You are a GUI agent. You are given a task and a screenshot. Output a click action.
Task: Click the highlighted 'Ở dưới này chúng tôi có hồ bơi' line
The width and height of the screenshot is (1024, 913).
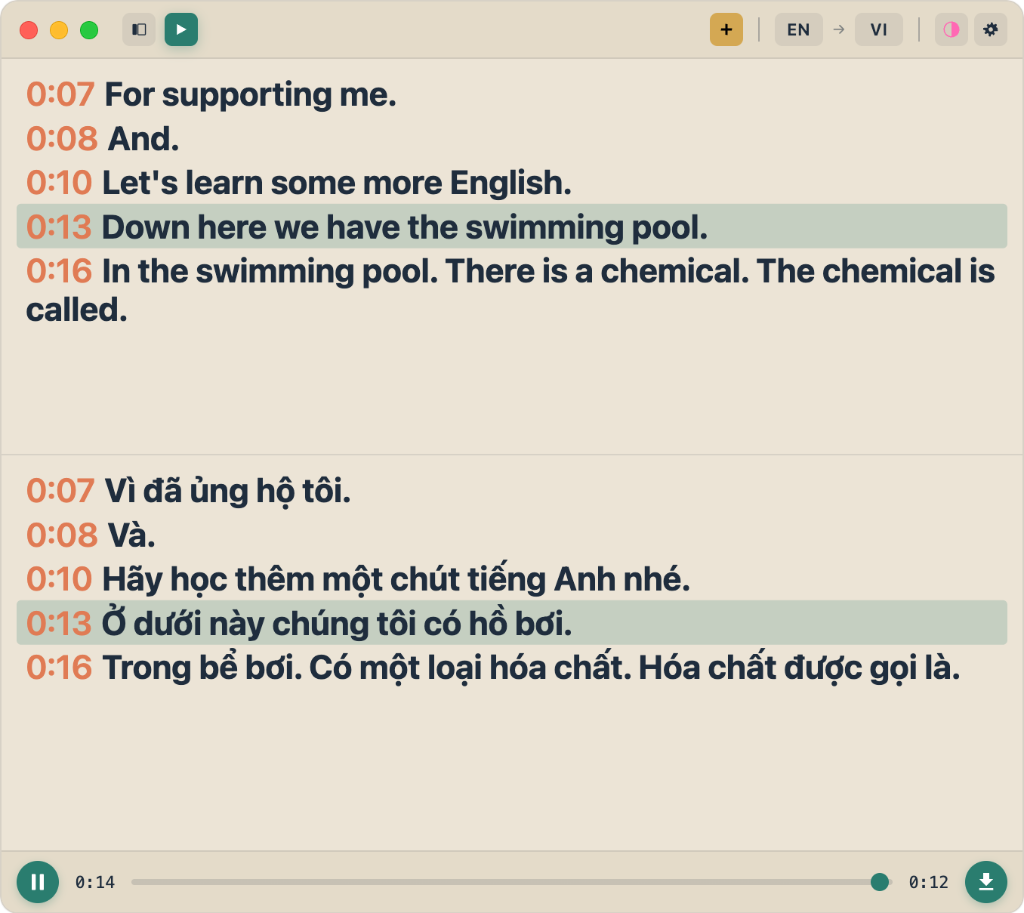[336, 623]
